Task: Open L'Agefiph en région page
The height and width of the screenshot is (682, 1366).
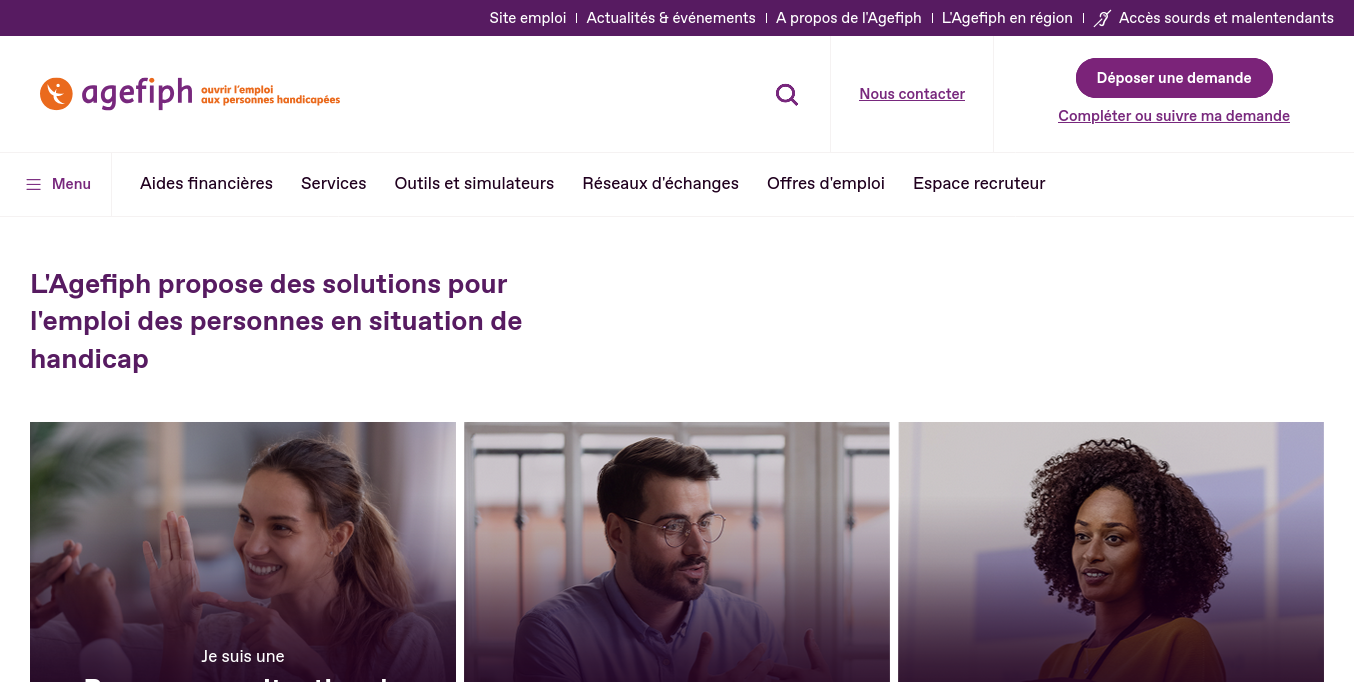Action: point(1007,18)
